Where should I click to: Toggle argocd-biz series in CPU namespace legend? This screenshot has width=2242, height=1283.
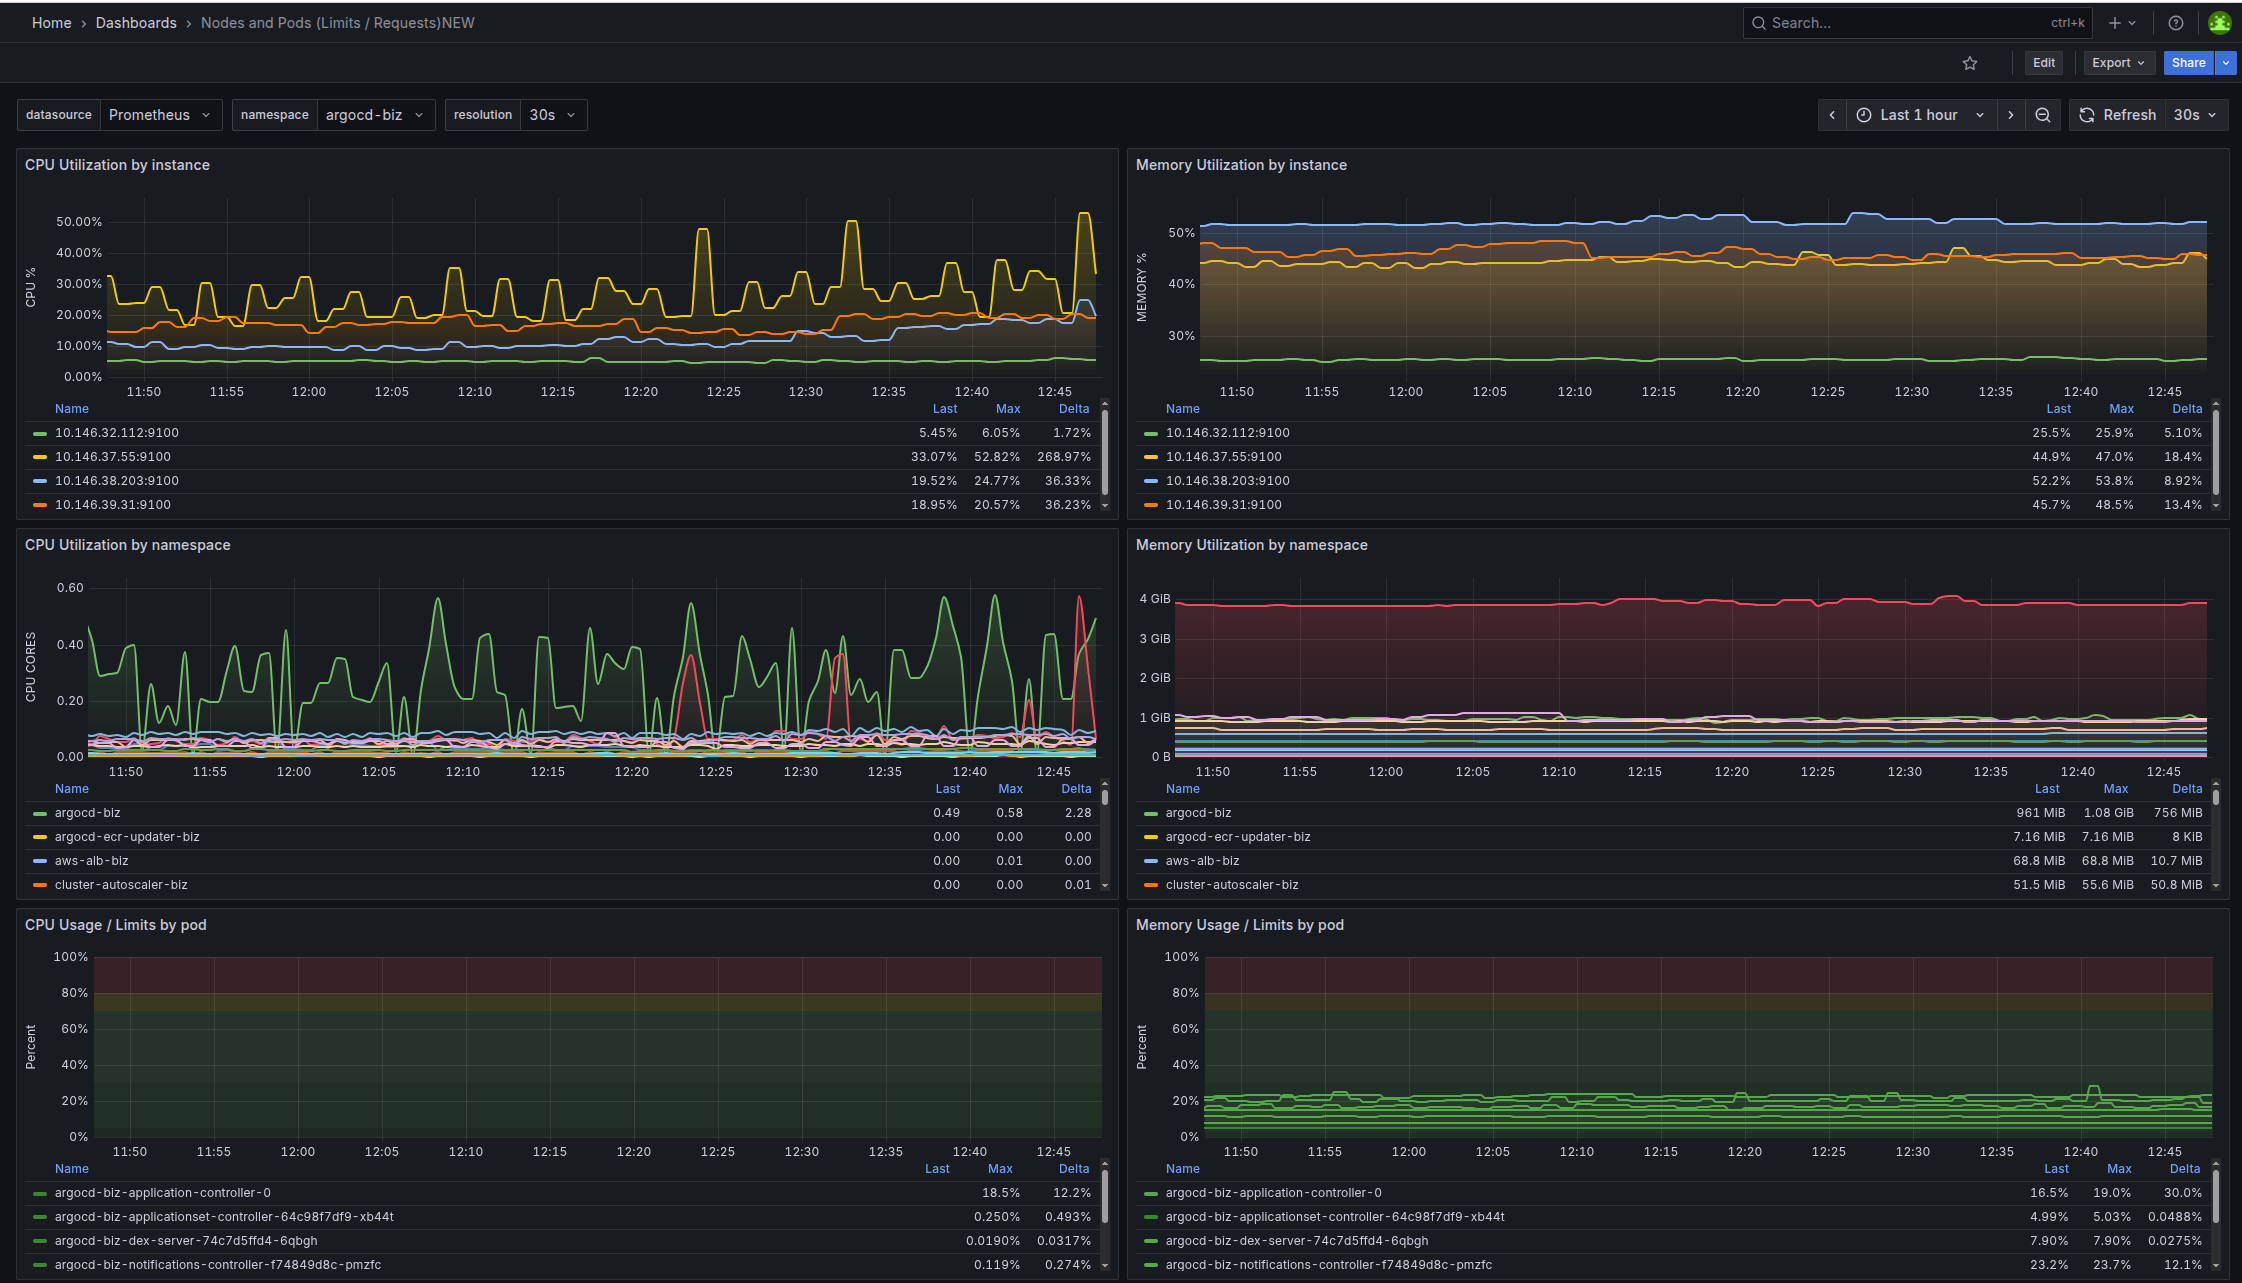(88, 813)
